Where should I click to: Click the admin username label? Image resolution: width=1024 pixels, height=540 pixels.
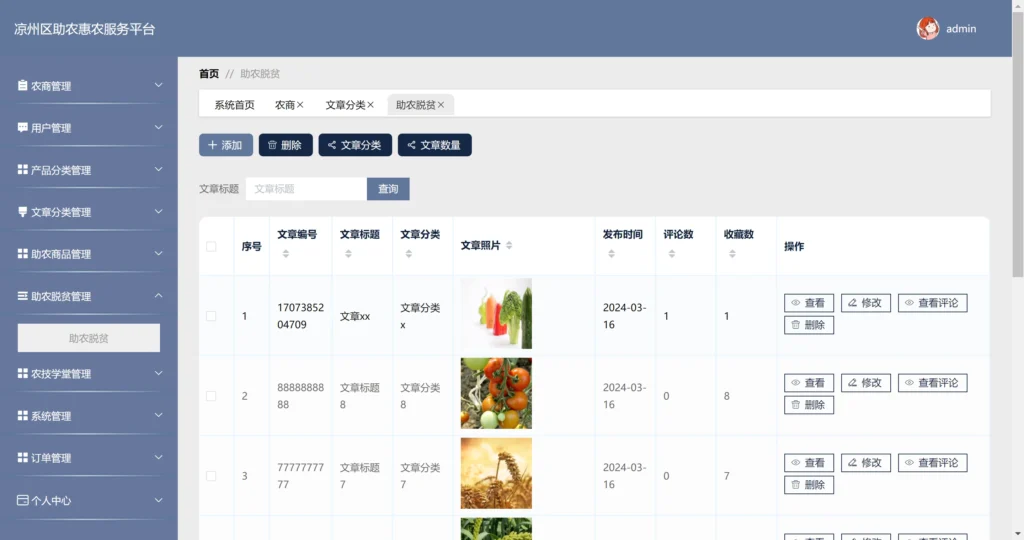tap(961, 29)
